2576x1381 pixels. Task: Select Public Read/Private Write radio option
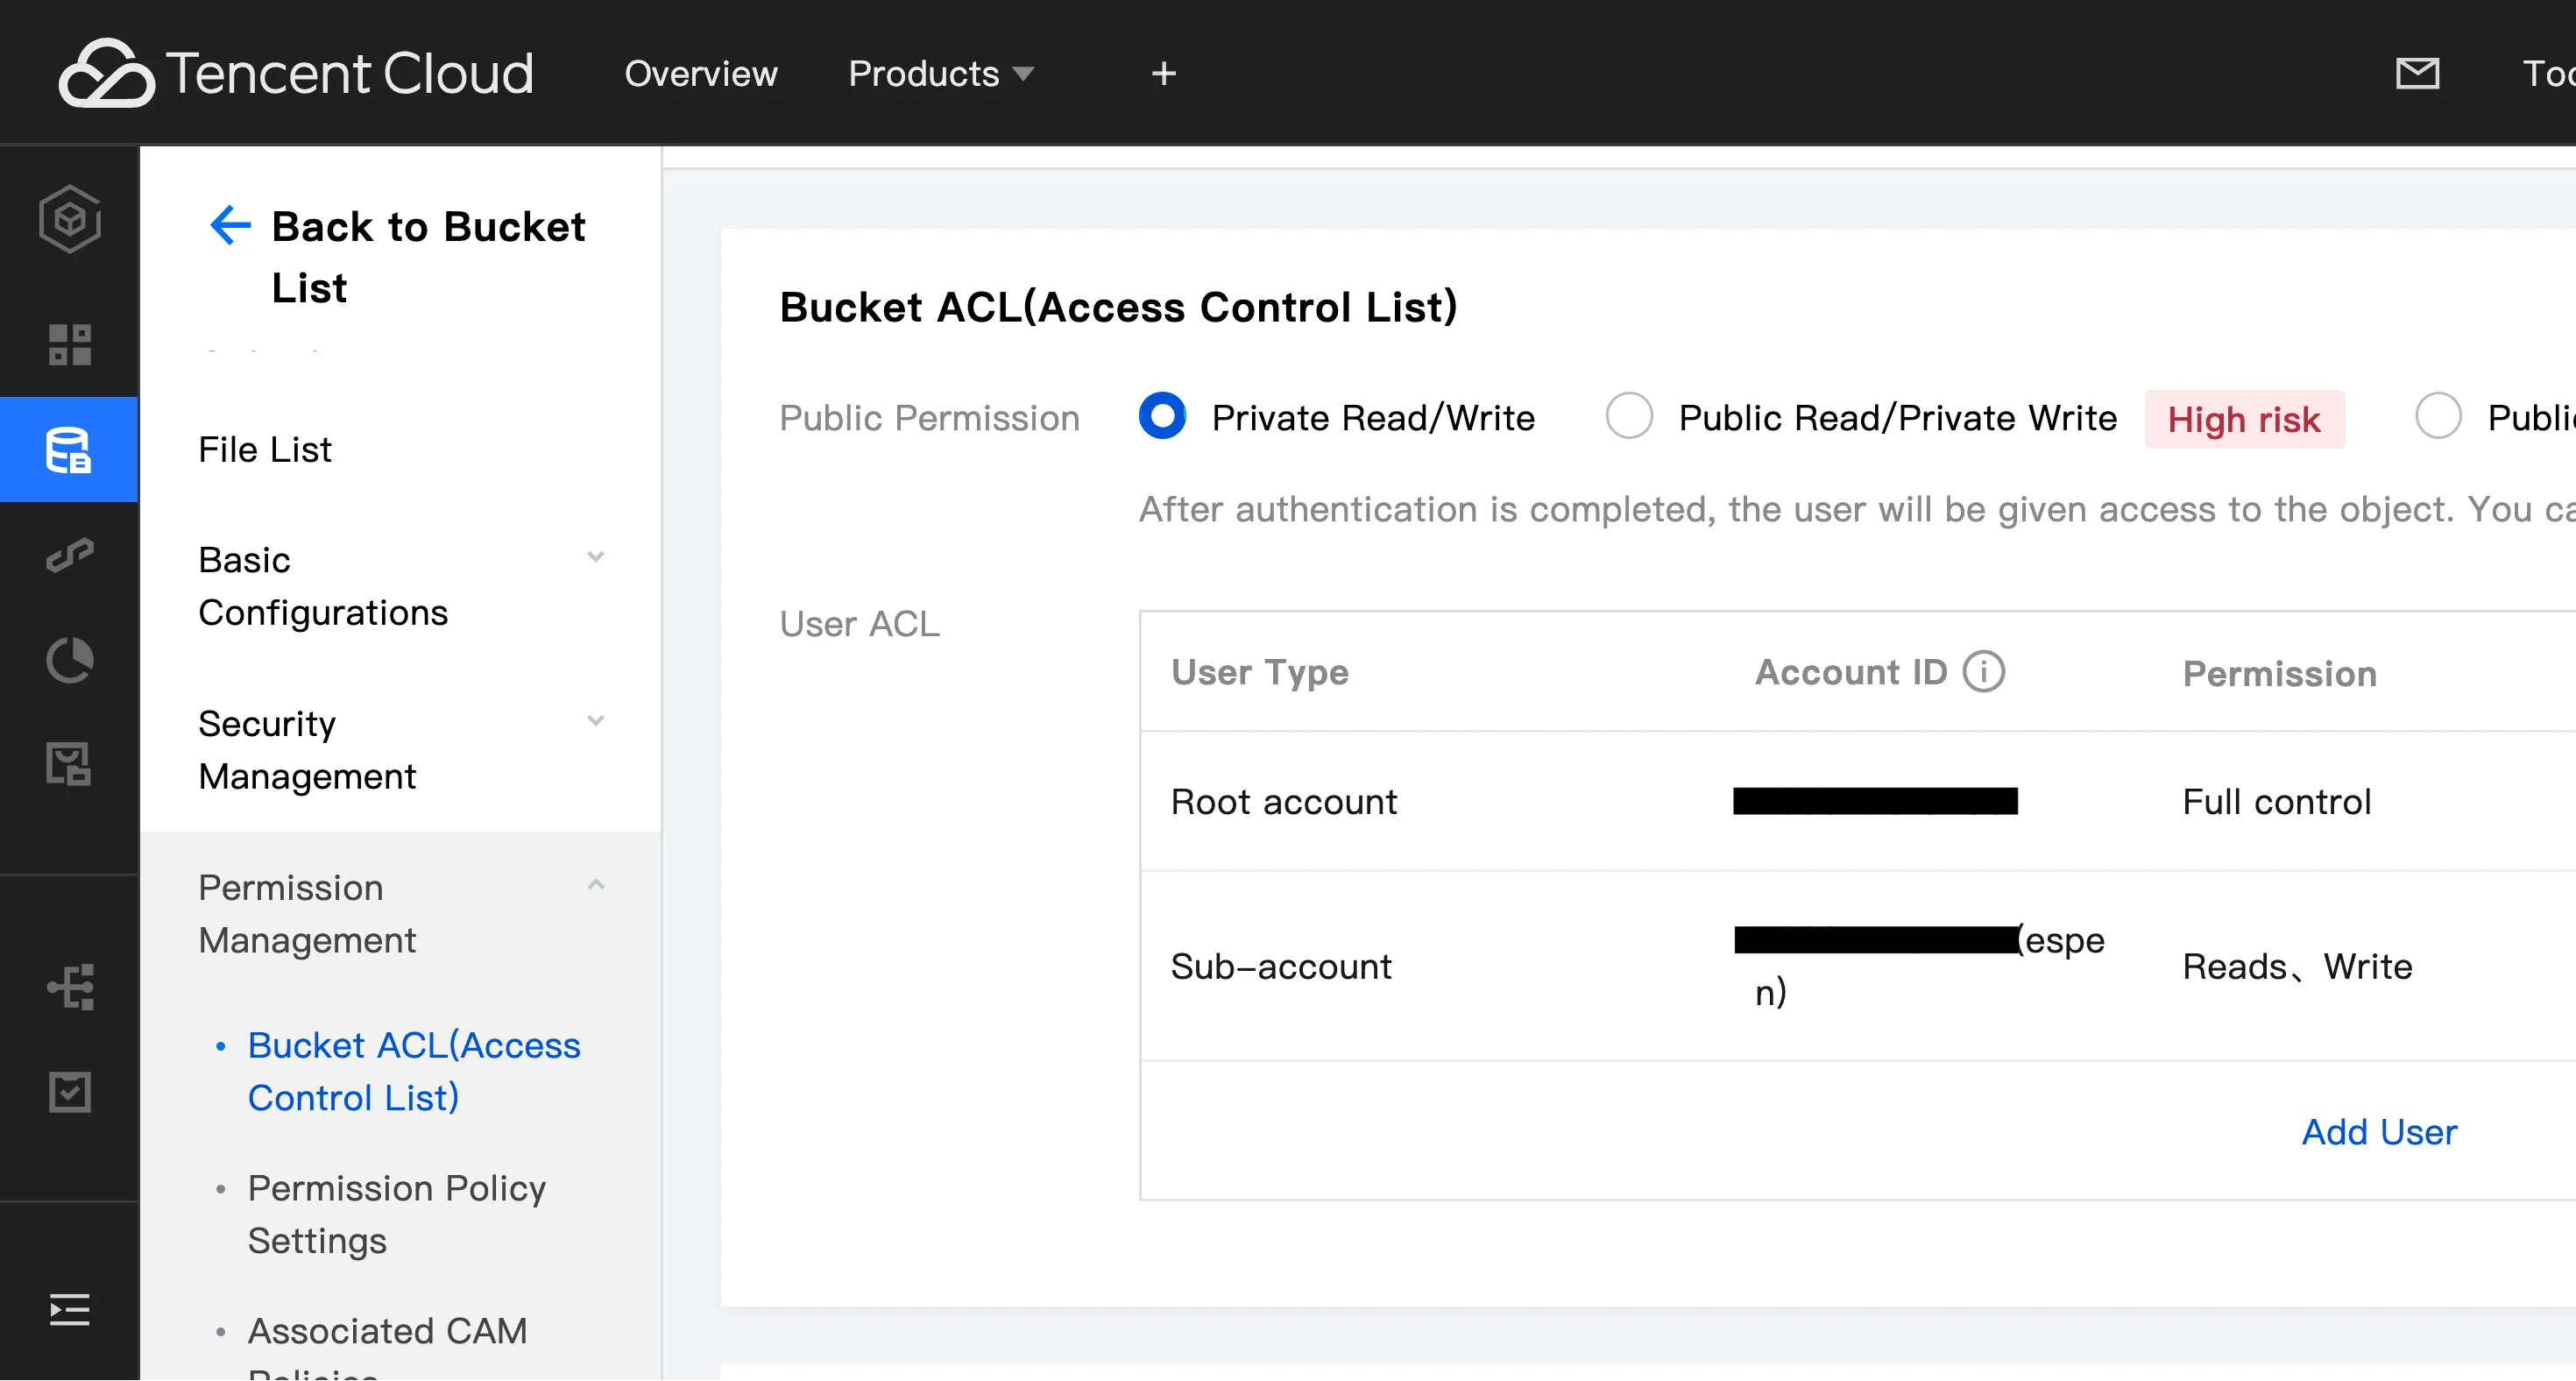(1629, 416)
